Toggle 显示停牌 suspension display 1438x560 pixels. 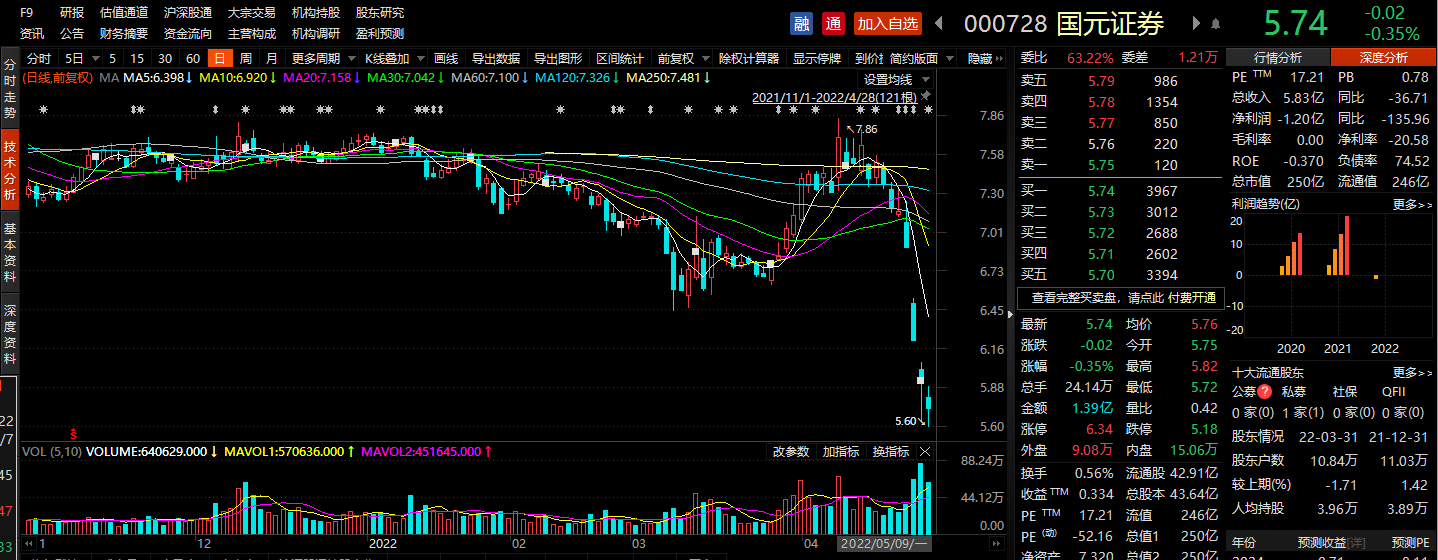click(x=817, y=58)
